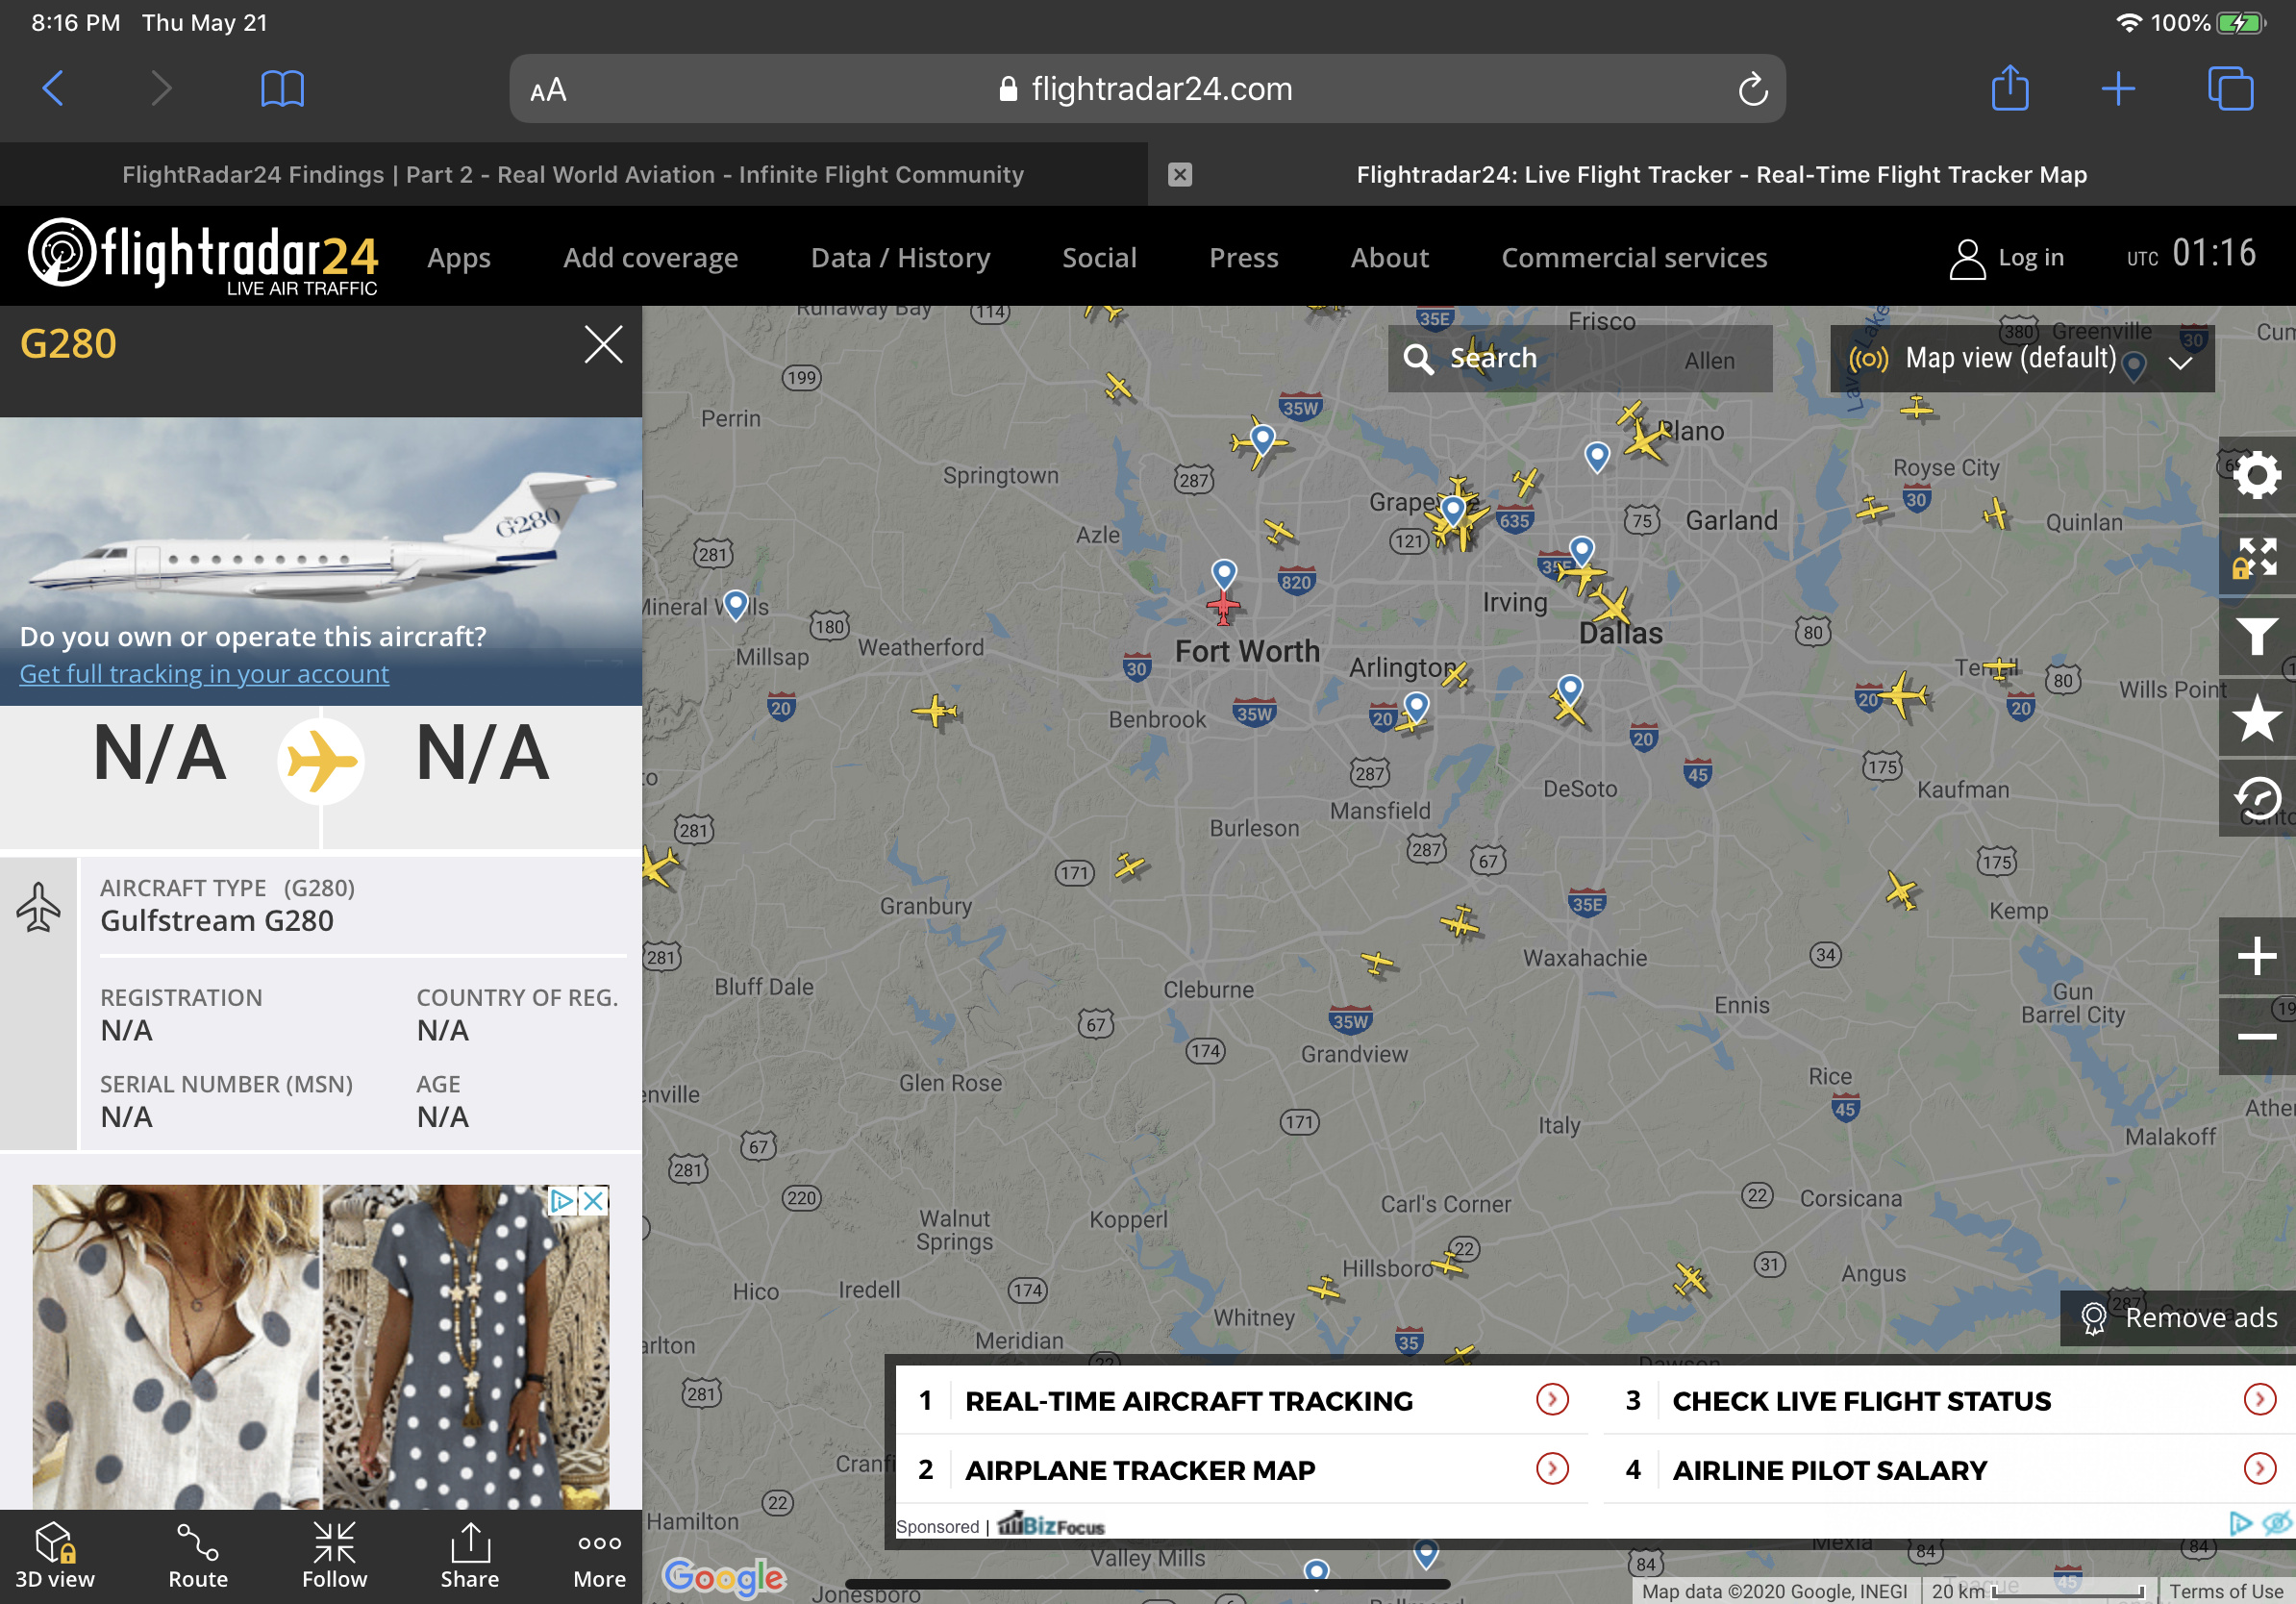The width and height of the screenshot is (2296, 1604).
Task: Show the aircraft Route
Action: [198, 1556]
